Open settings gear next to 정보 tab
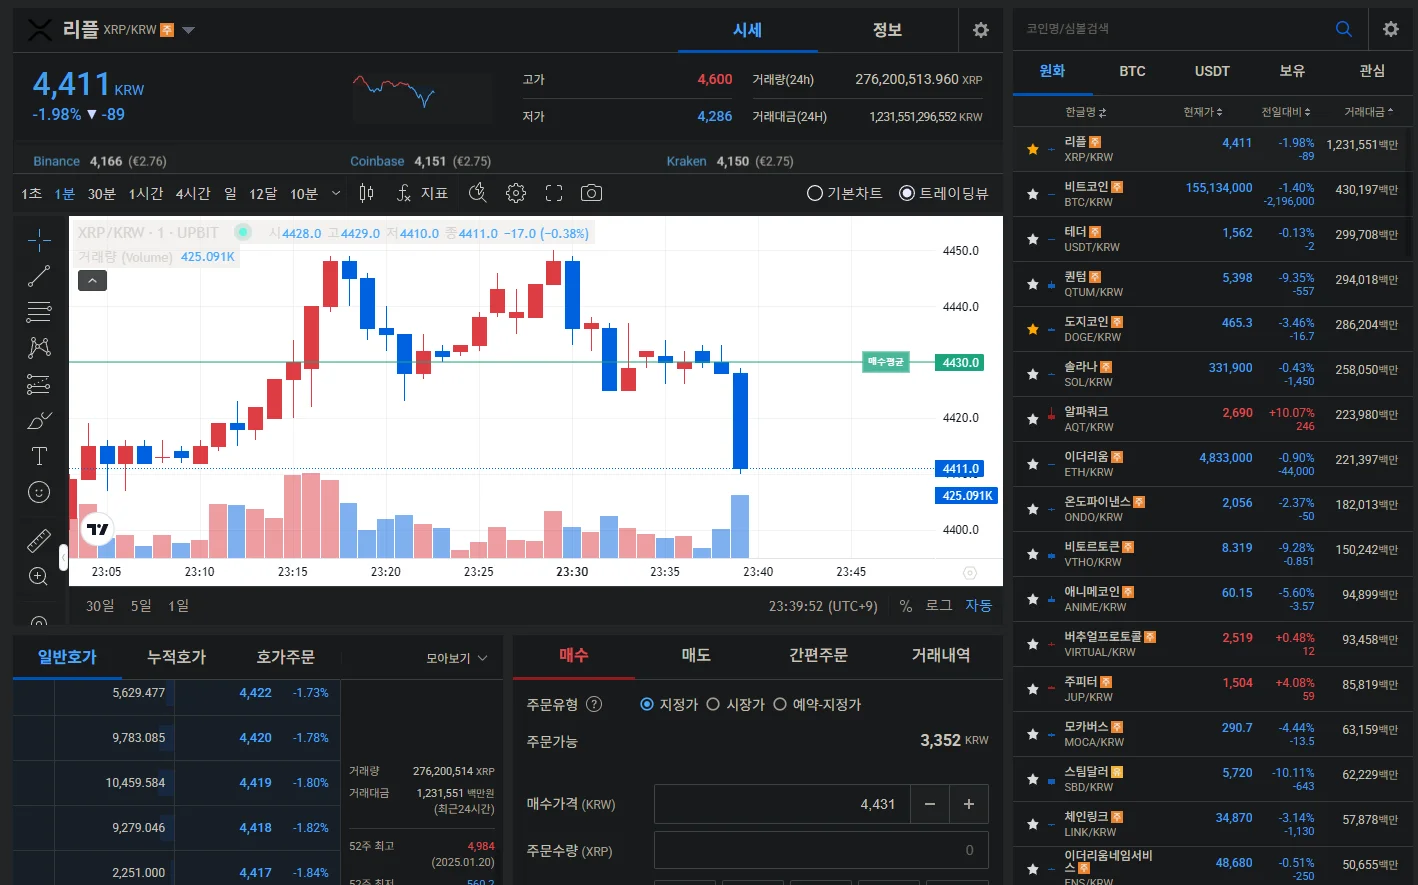This screenshot has height=885, width=1418. [981, 30]
